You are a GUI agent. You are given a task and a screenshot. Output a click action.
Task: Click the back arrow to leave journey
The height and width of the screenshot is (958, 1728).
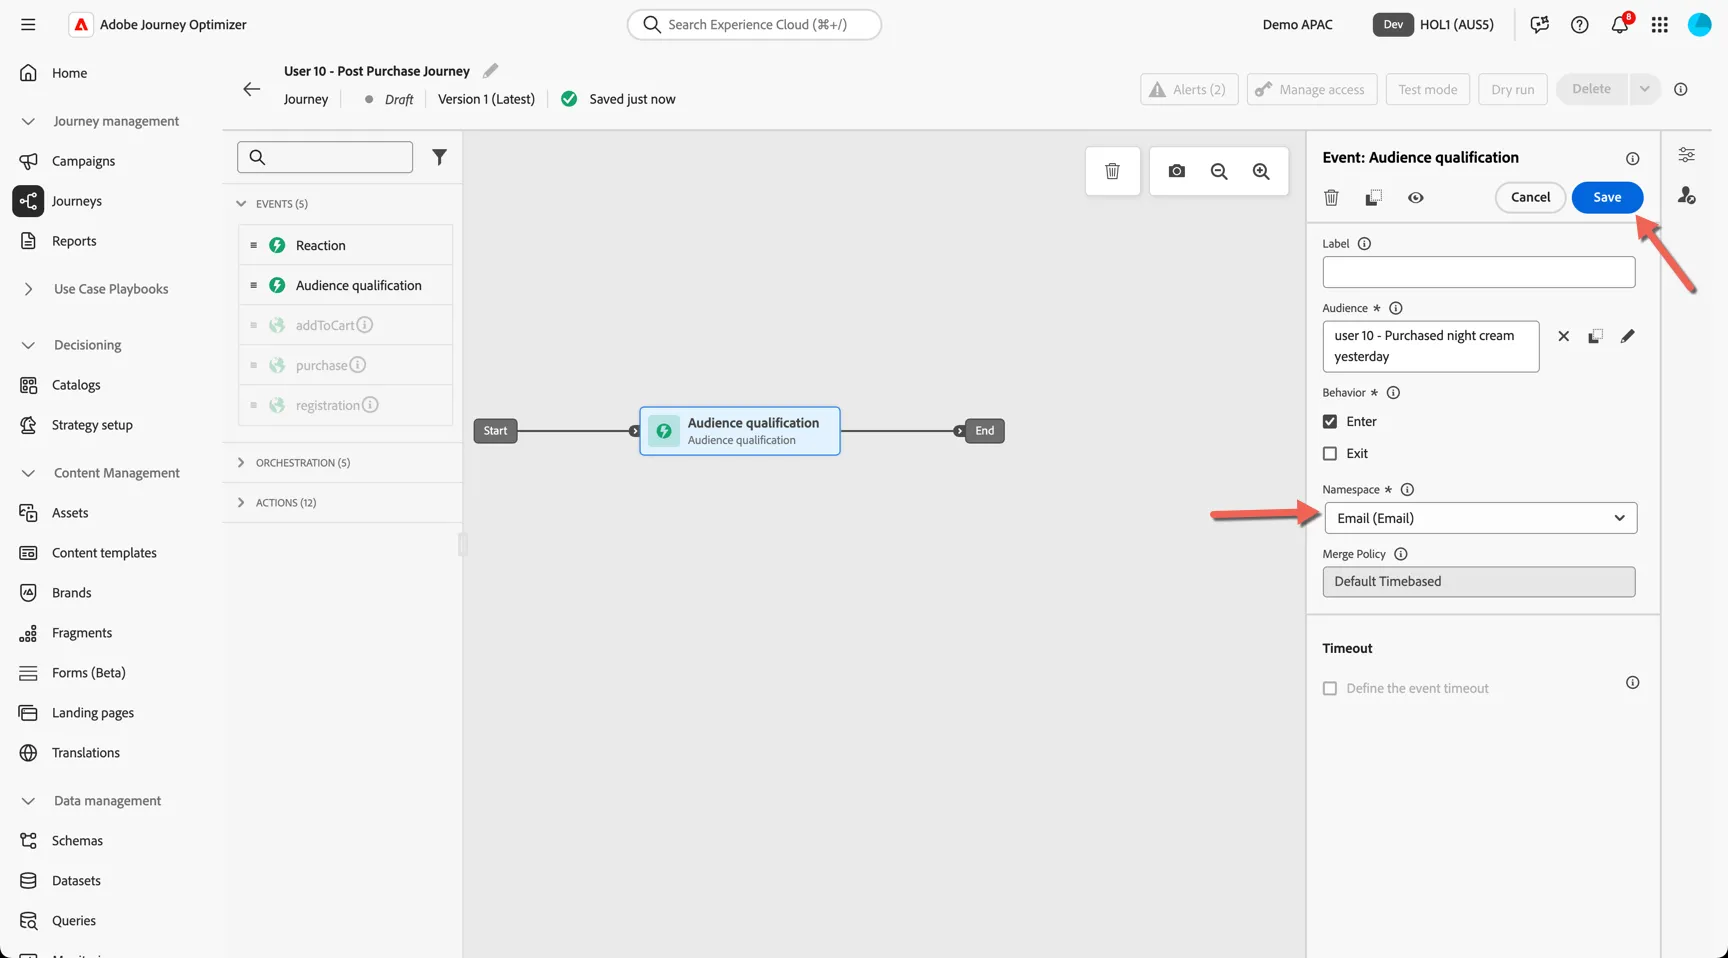point(251,89)
